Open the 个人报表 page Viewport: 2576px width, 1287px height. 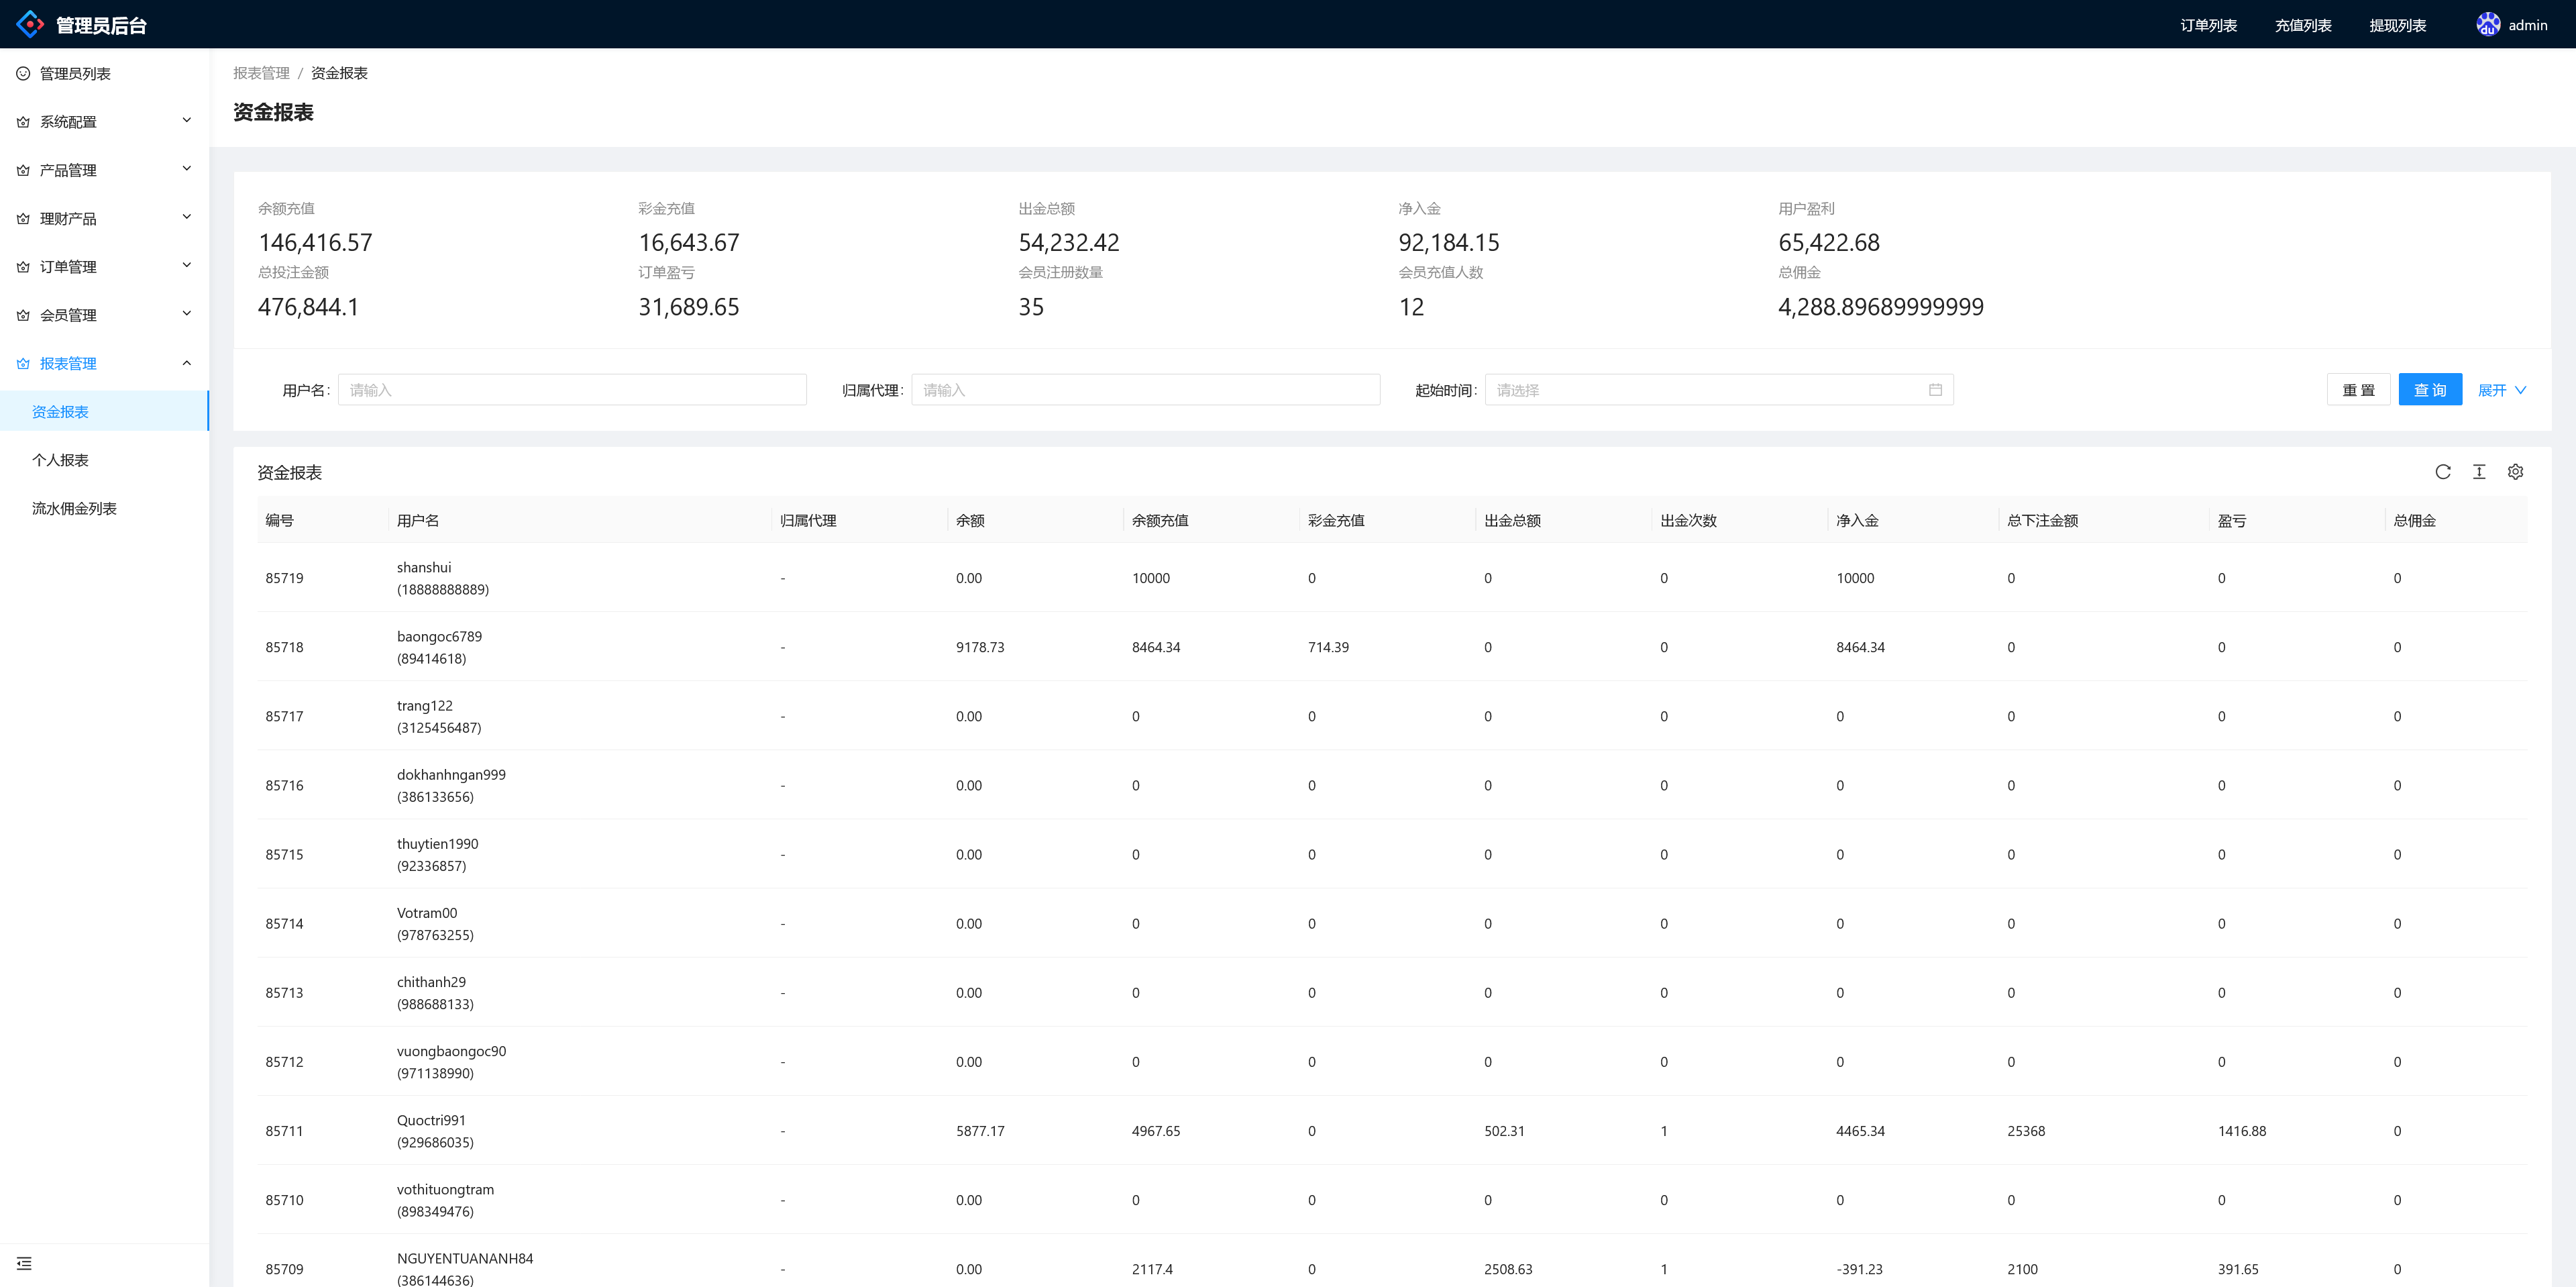[60, 460]
